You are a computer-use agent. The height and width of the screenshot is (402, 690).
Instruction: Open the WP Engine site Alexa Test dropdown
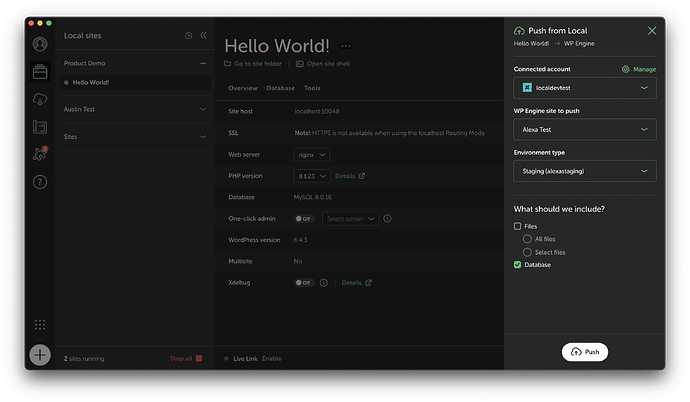585,130
